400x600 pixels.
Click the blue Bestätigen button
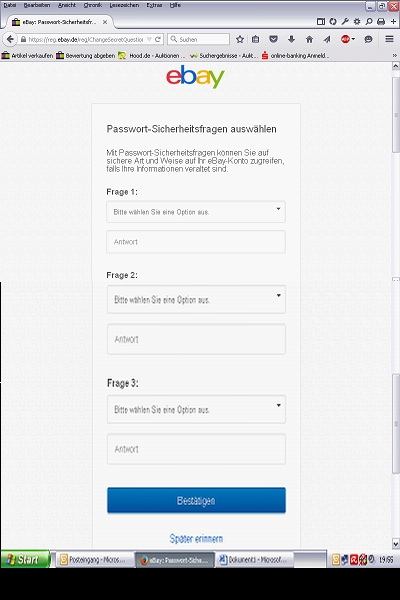(x=196, y=500)
